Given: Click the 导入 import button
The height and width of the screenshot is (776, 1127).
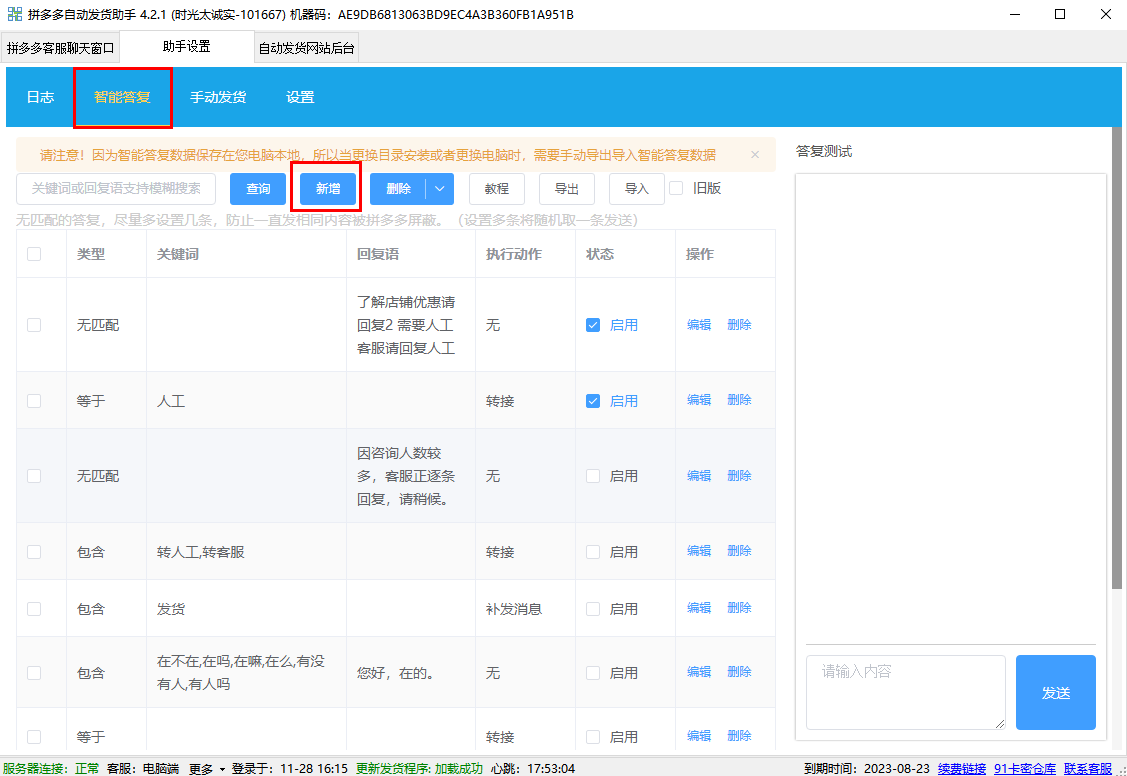Looking at the screenshot, I should [x=636, y=189].
